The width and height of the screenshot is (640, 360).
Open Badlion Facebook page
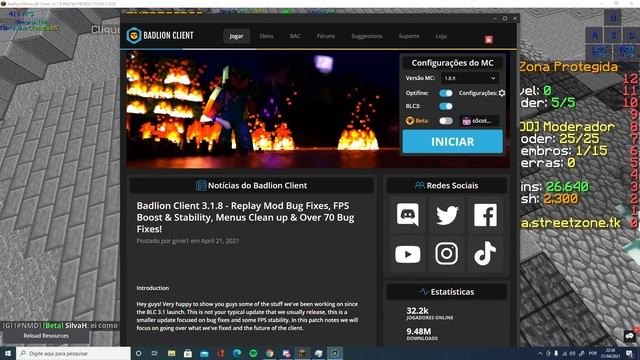tap(485, 214)
